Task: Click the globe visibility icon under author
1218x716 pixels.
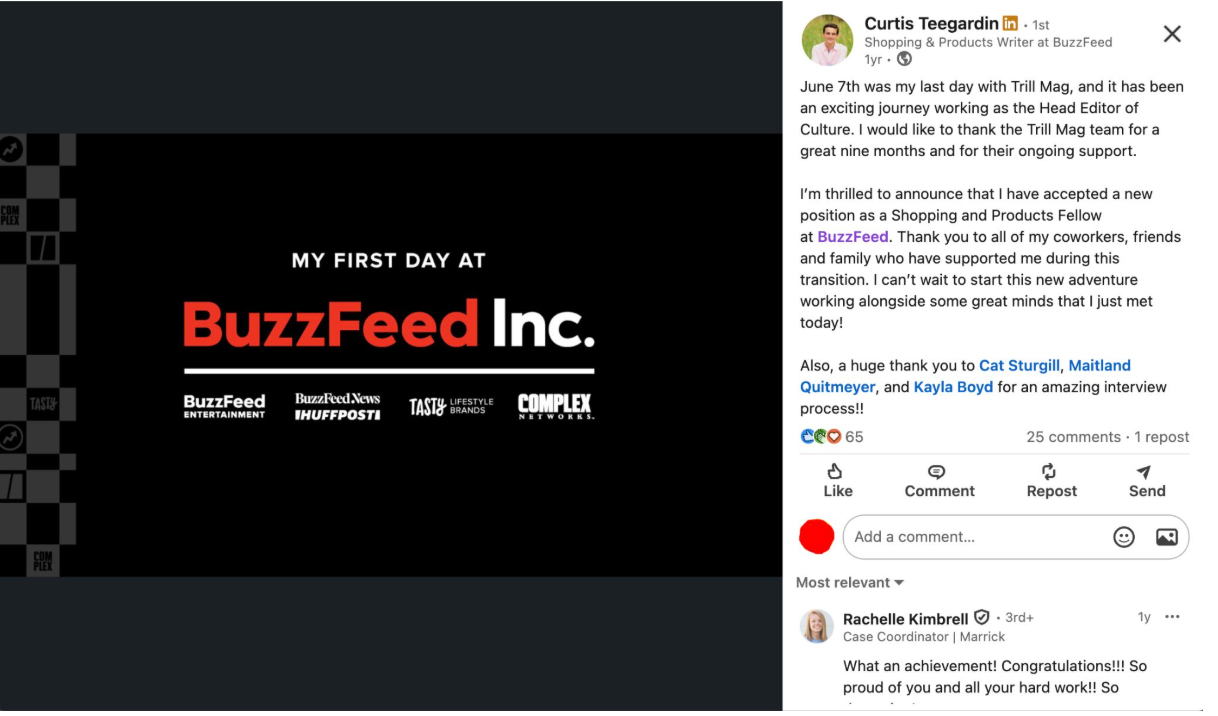Action: [904, 59]
